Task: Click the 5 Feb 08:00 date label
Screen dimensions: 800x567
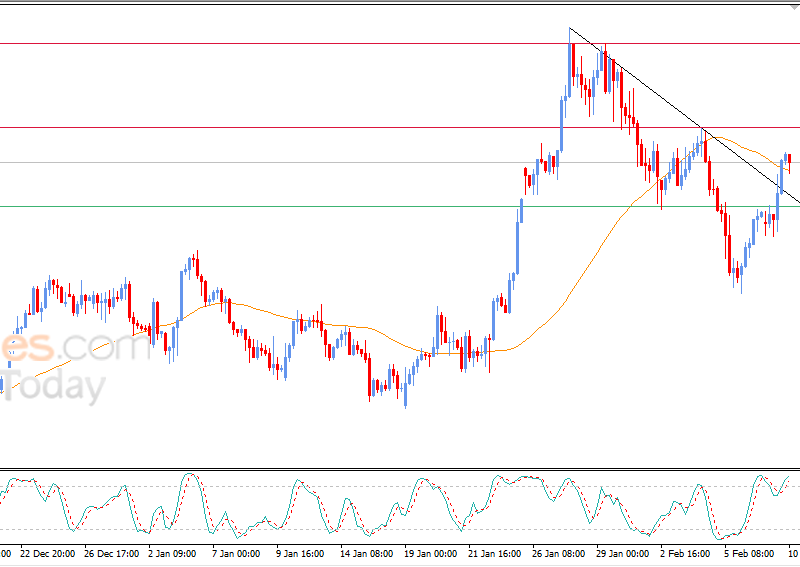Action: pyautogui.click(x=749, y=553)
